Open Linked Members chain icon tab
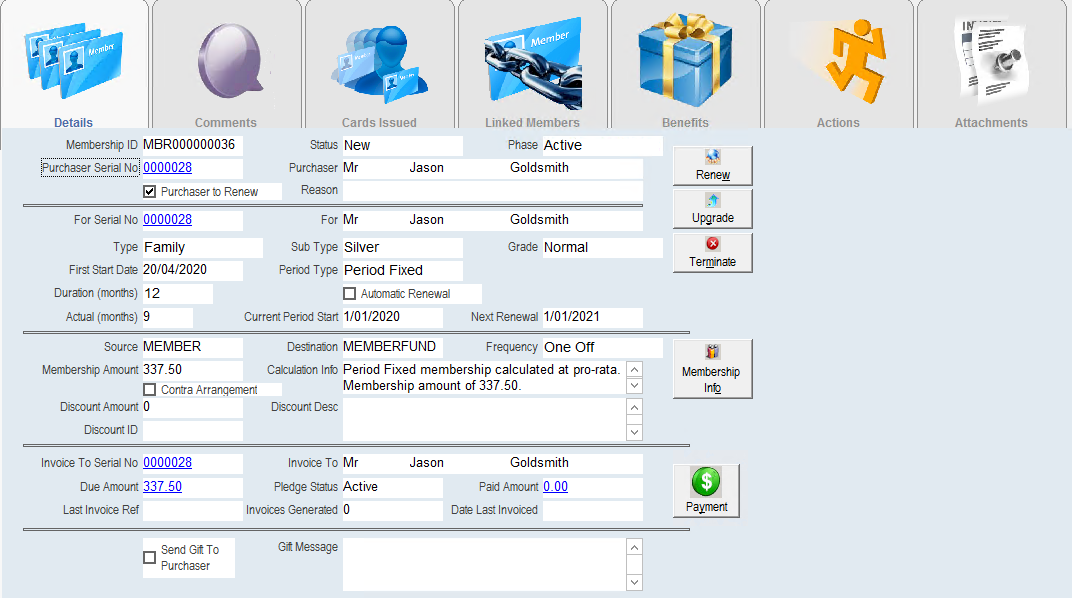1072x598 pixels. coord(533,65)
